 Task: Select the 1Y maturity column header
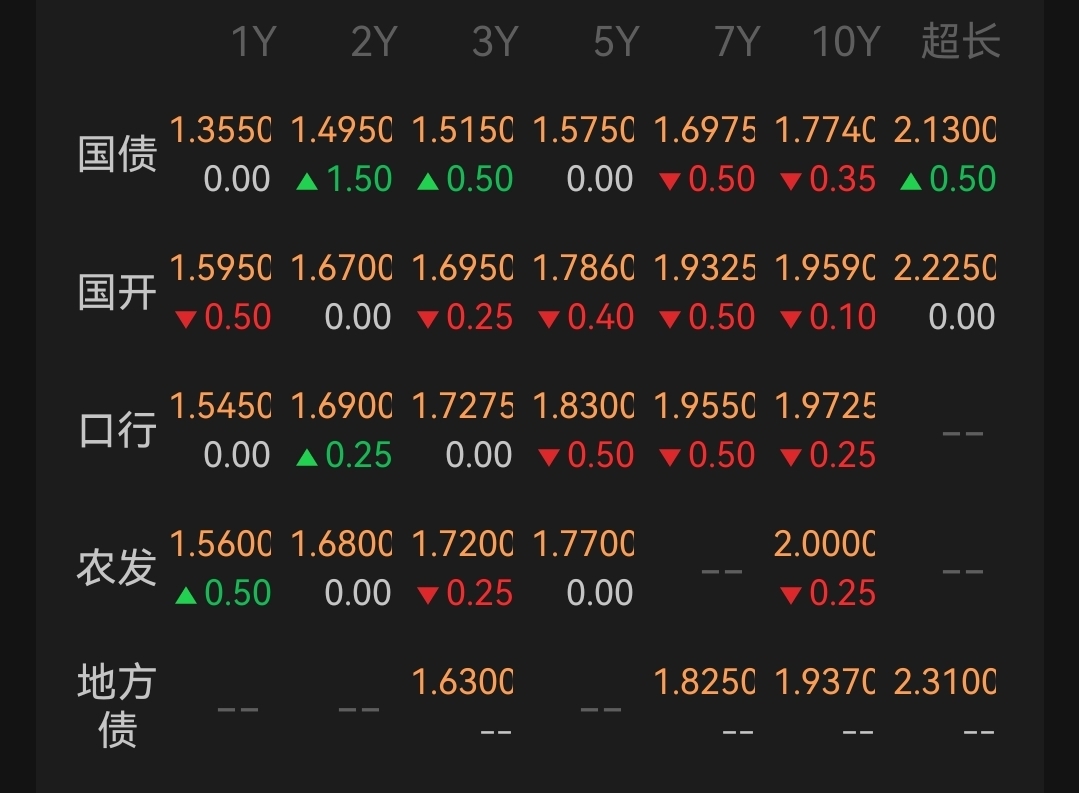click(253, 43)
